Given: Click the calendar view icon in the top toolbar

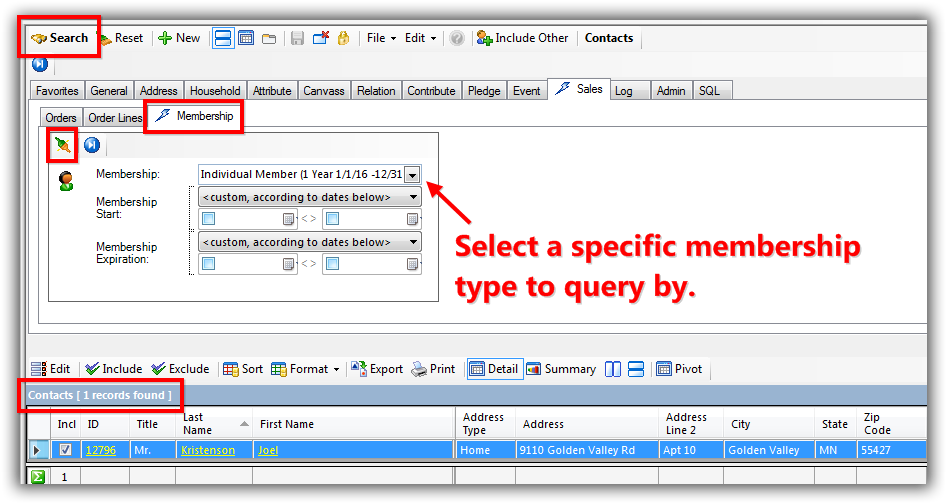Looking at the screenshot, I should tap(246, 38).
